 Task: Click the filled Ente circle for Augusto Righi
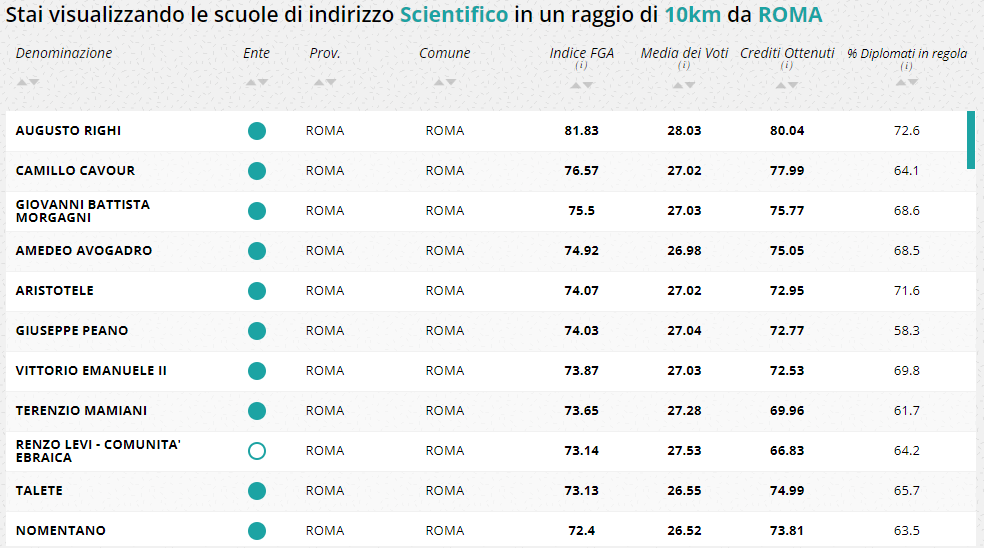257,131
